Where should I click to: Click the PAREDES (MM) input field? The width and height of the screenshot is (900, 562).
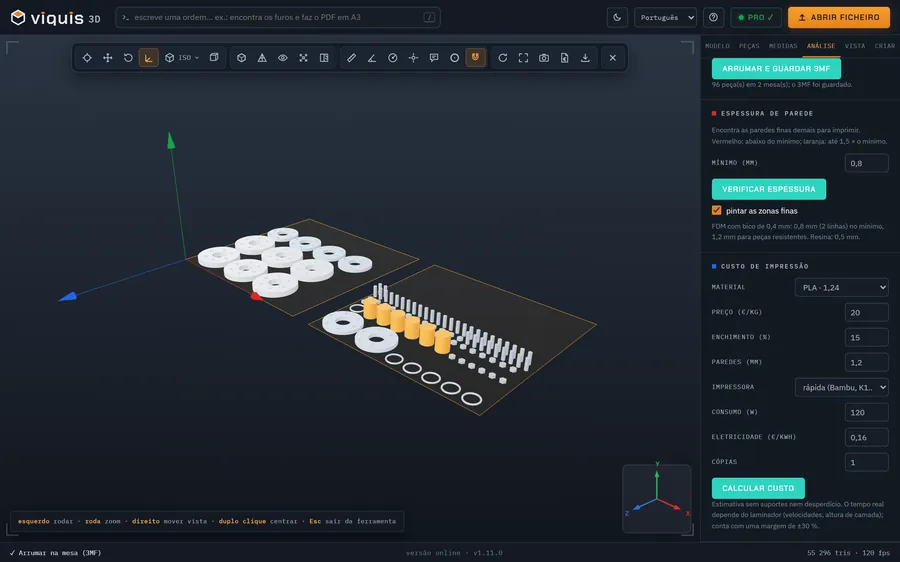(x=866, y=362)
